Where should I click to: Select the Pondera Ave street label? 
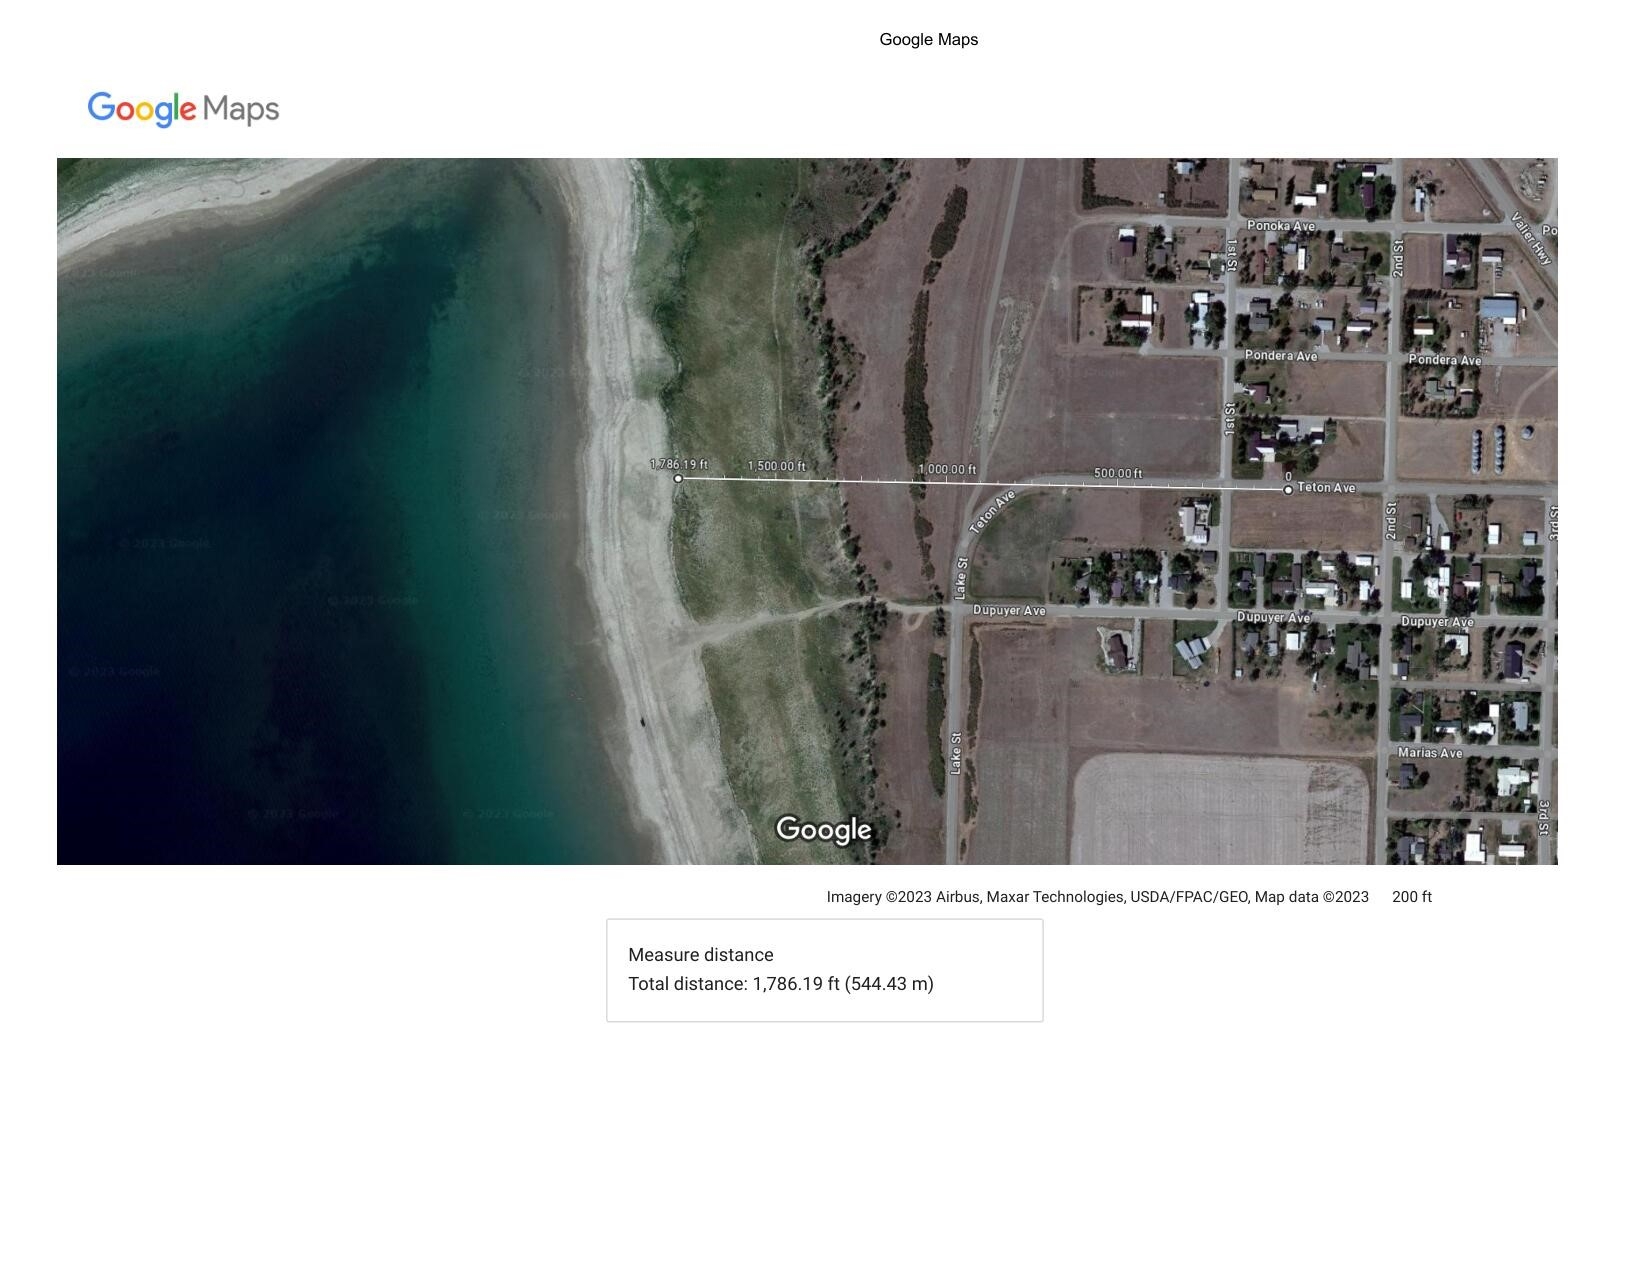1281,355
